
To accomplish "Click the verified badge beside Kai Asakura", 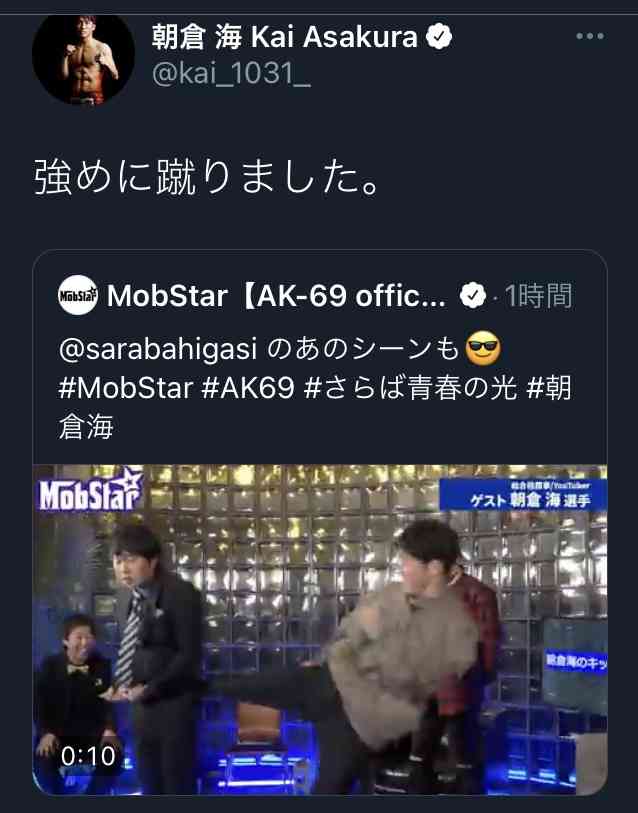I will [x=439, y=37].
